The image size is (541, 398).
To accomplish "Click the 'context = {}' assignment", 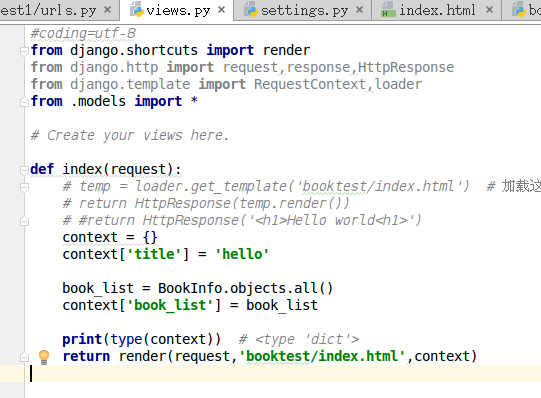I will pos(110,237).
